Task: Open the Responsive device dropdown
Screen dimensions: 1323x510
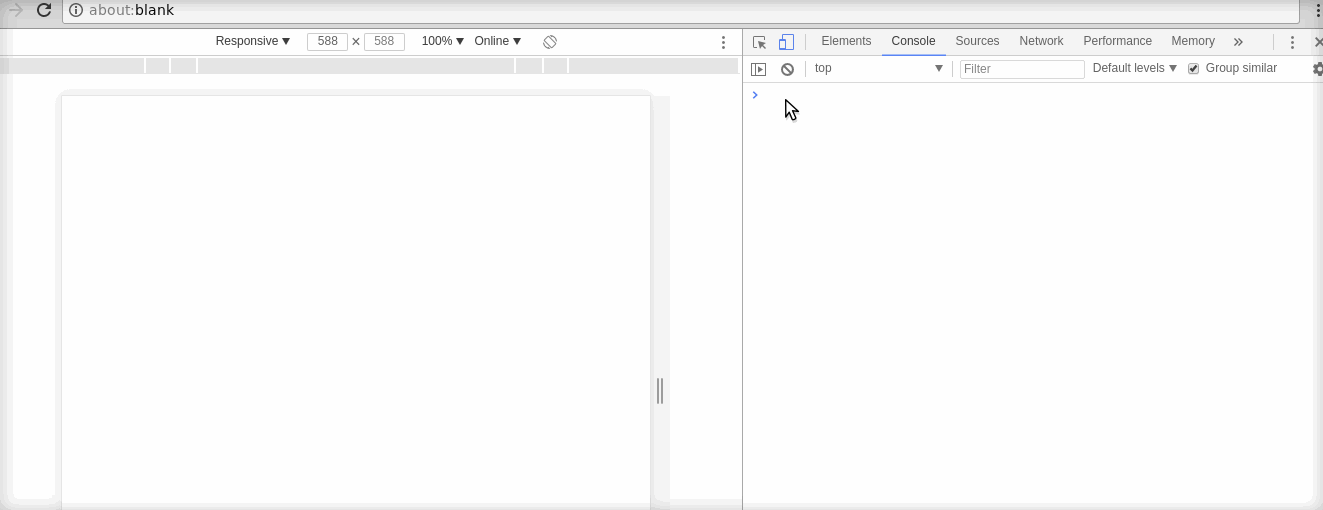Action: tap(253, 41)
